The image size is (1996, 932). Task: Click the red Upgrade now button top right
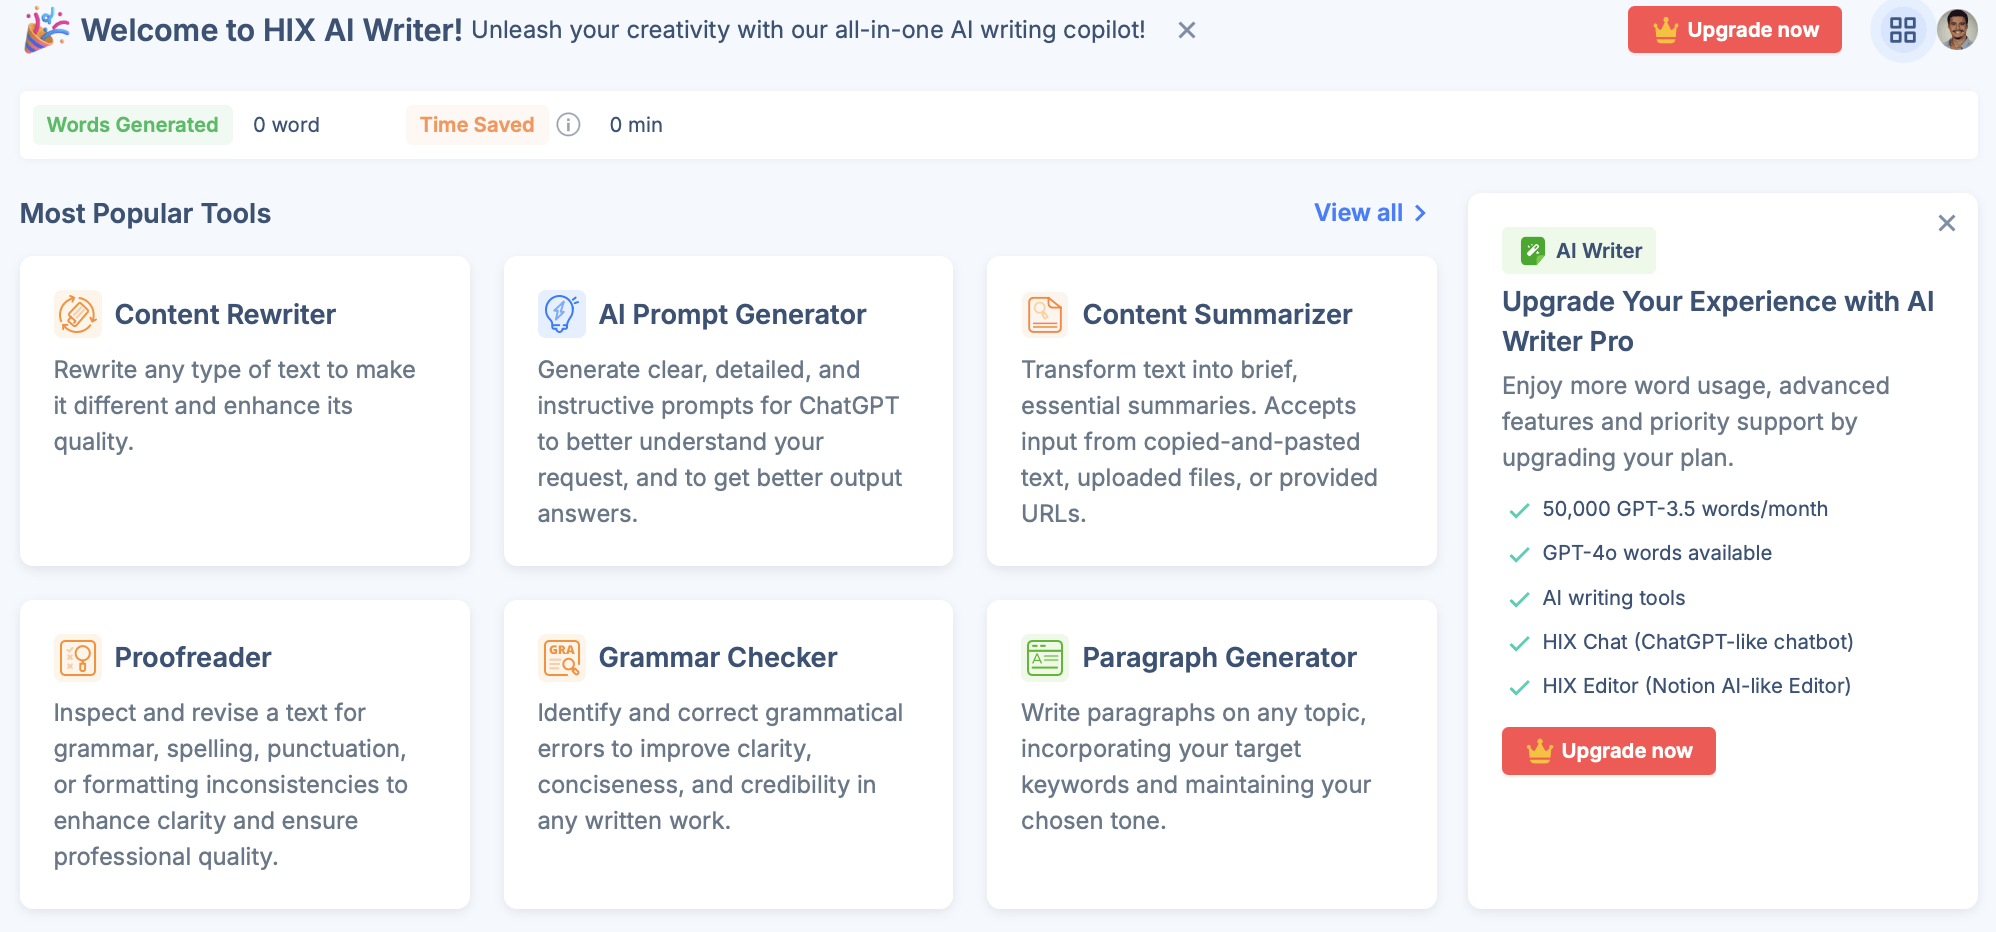tap(1734, 29)
